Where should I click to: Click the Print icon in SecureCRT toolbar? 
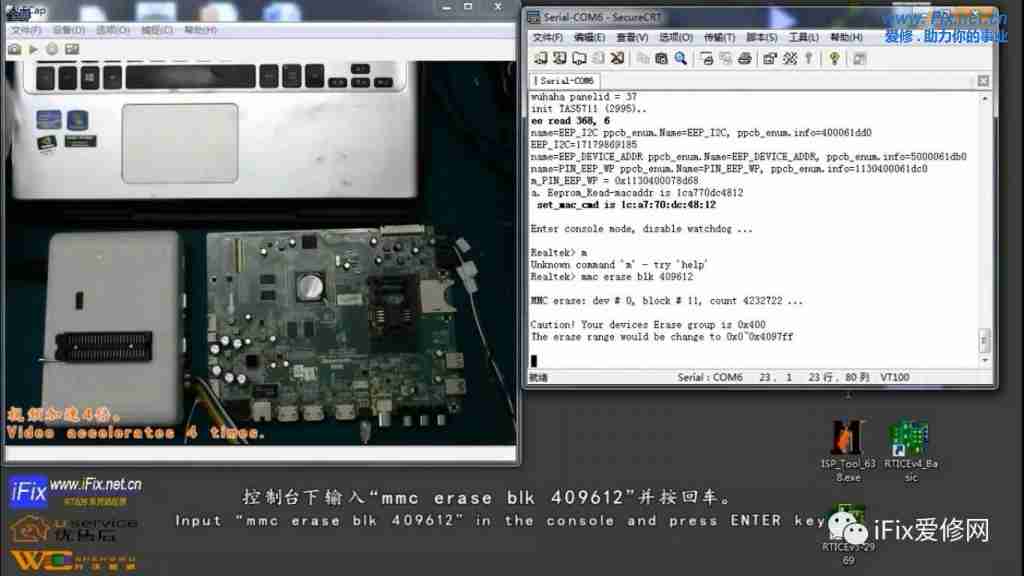coord(744,59)
